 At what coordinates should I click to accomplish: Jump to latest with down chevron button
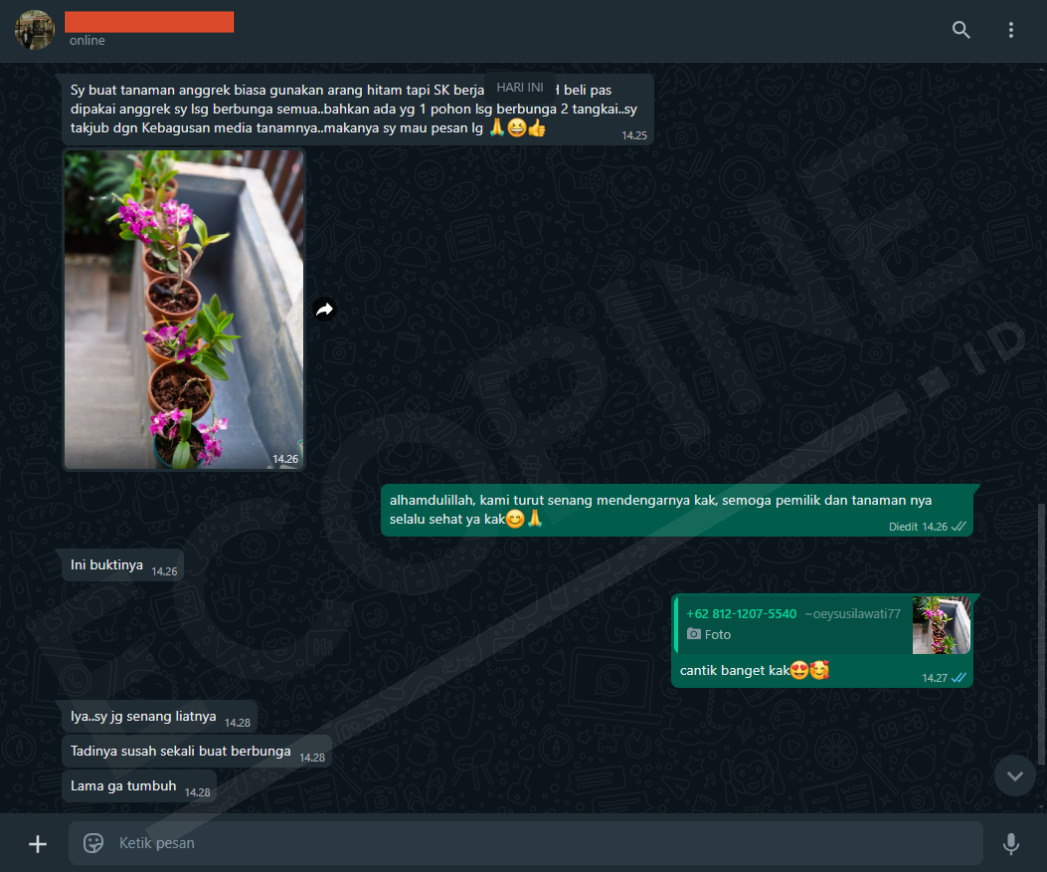point(1015,775)
